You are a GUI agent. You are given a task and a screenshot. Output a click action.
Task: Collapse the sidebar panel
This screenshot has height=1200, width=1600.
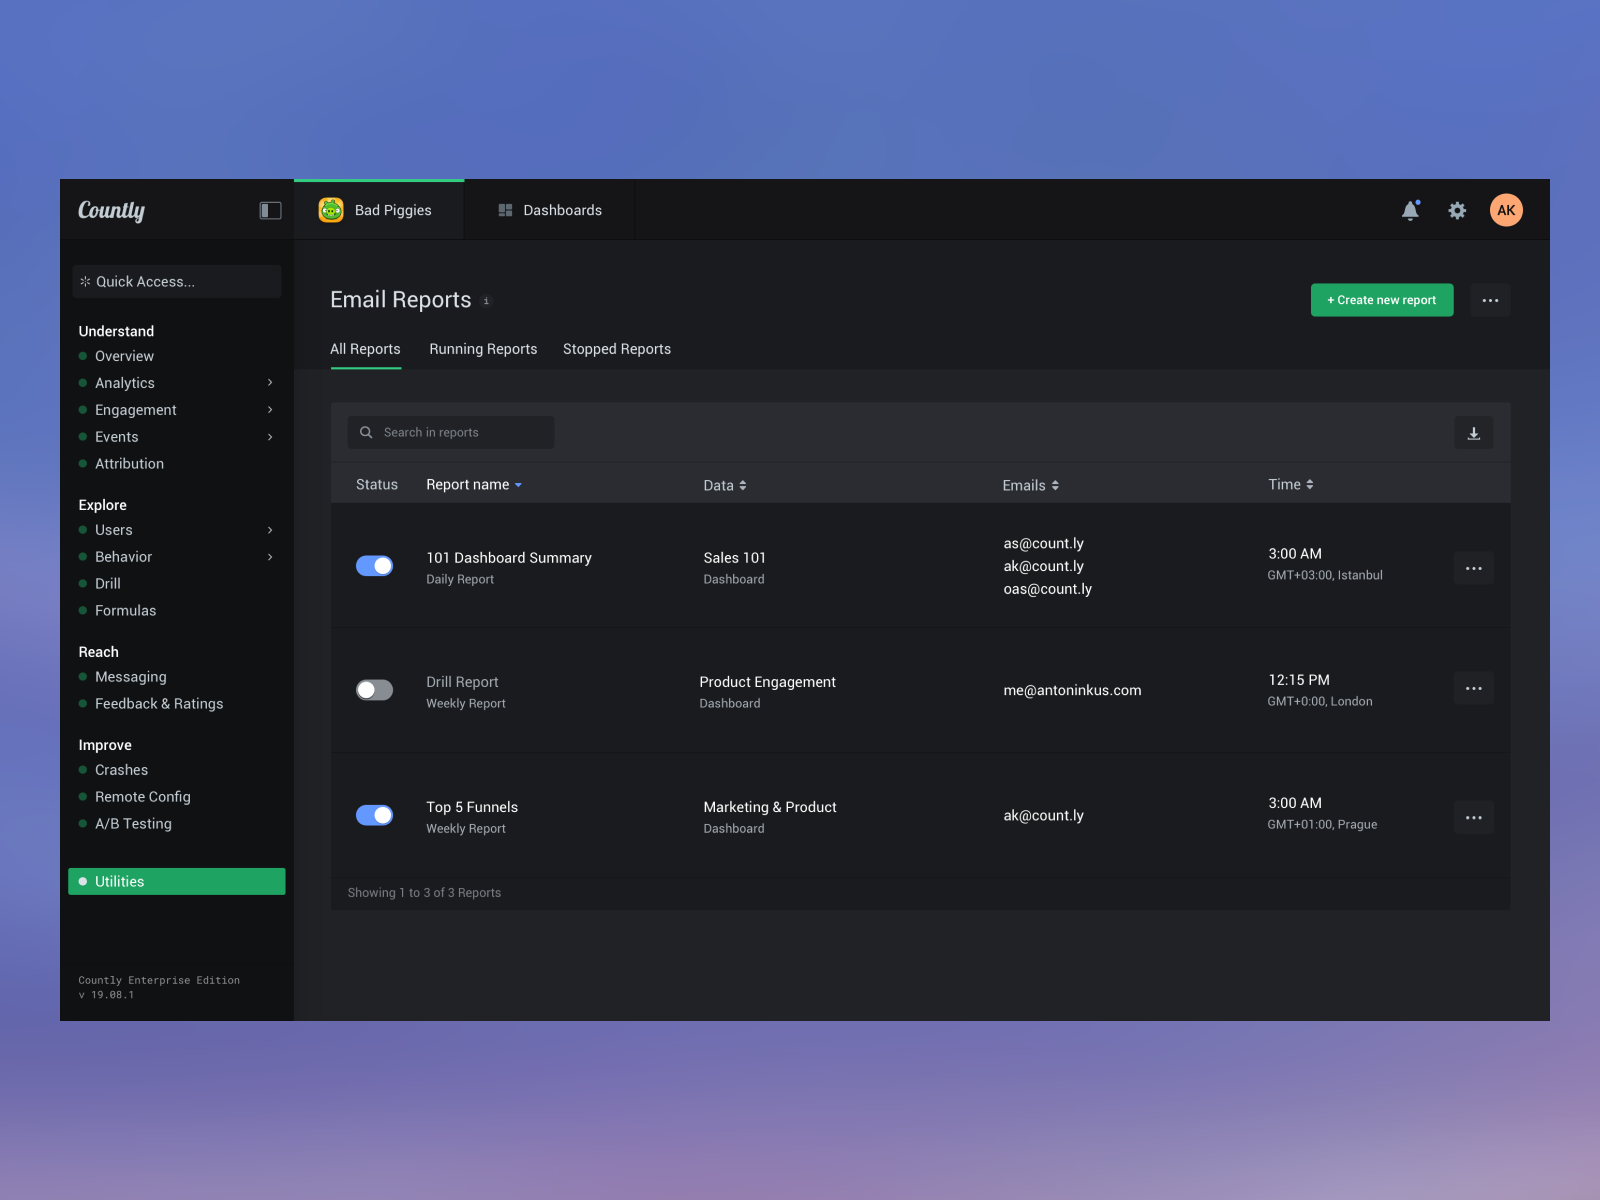coord(270,210)
